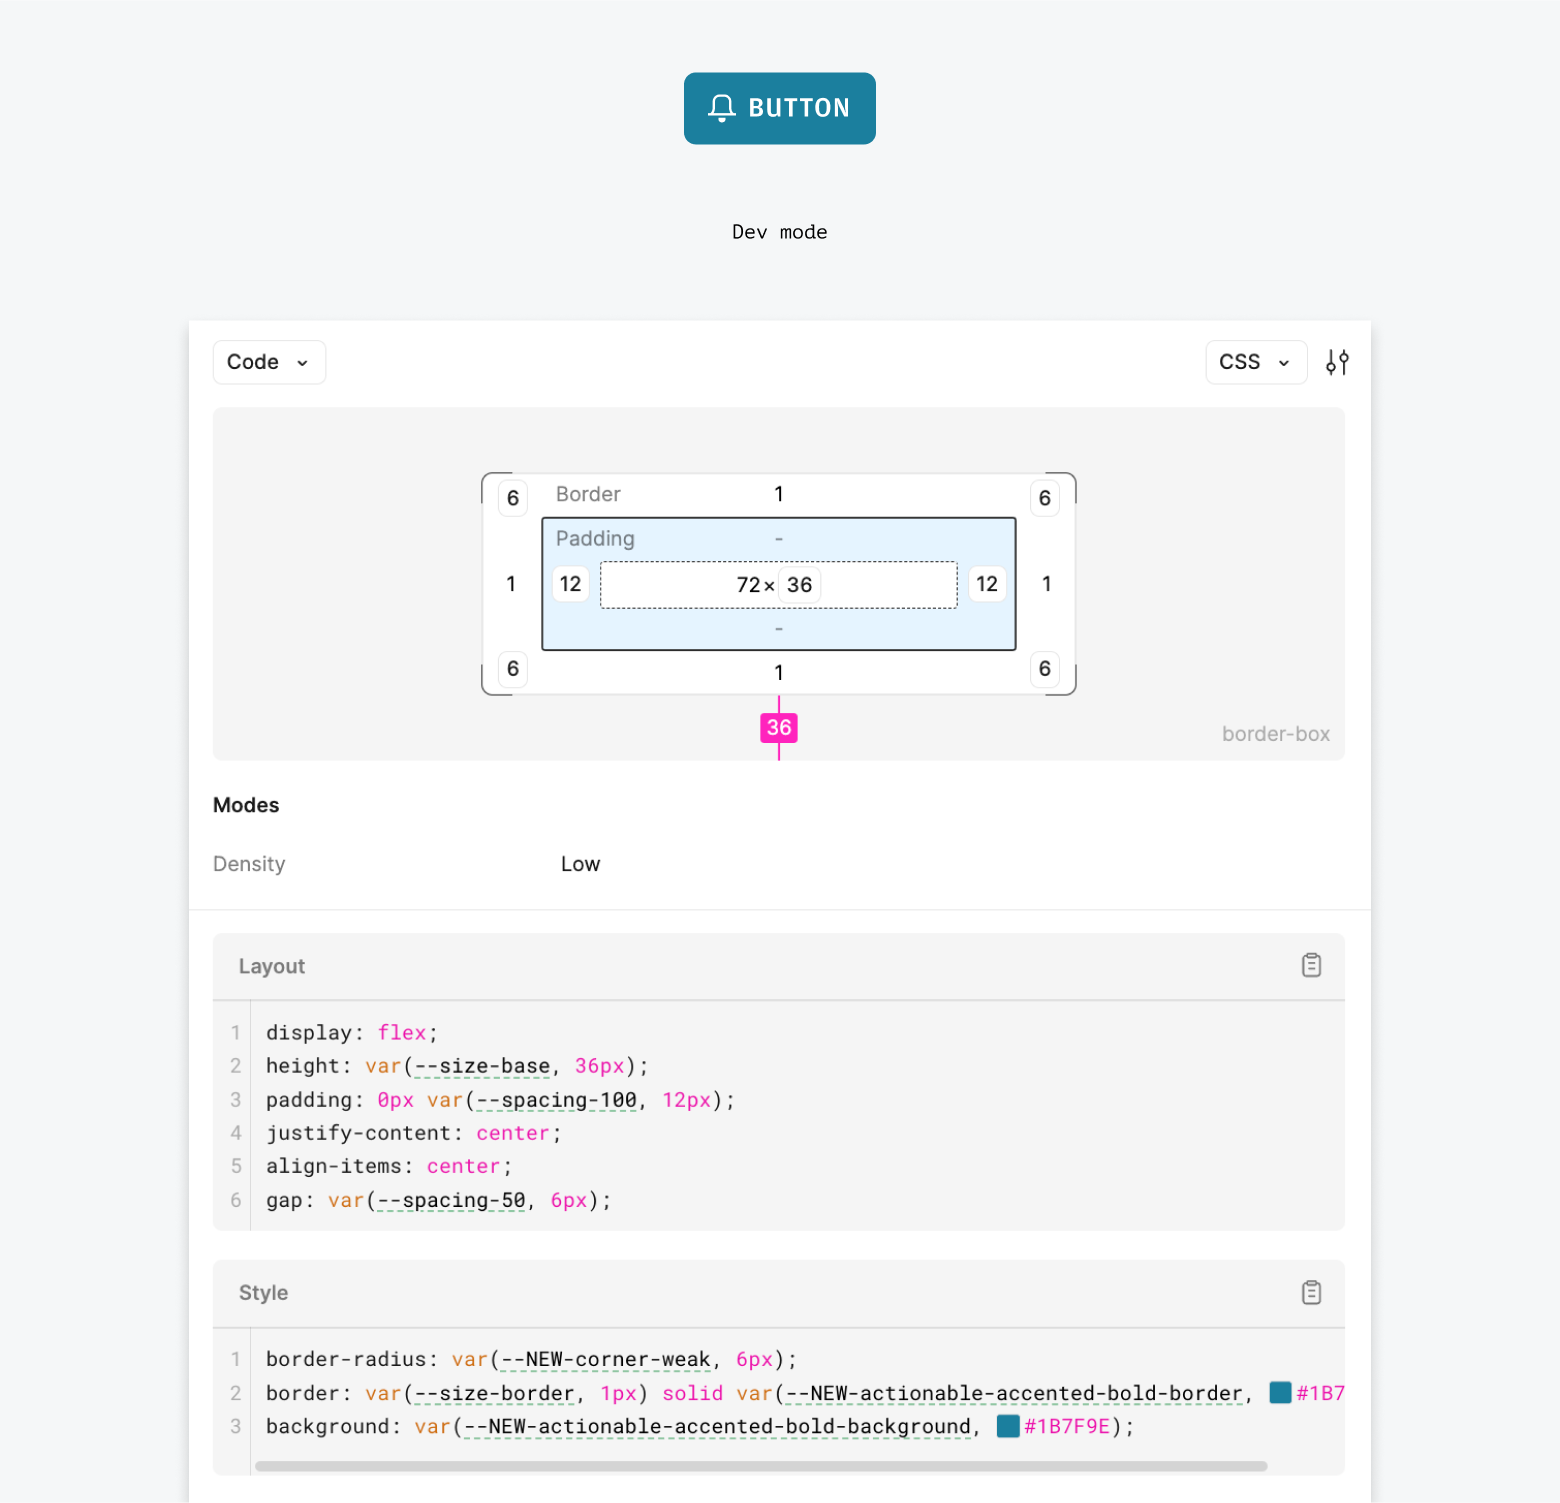Image resolution: width=1560 pixels, height=1503 pixels.
Task: Edit the right padding value 12
Action: 987,584
